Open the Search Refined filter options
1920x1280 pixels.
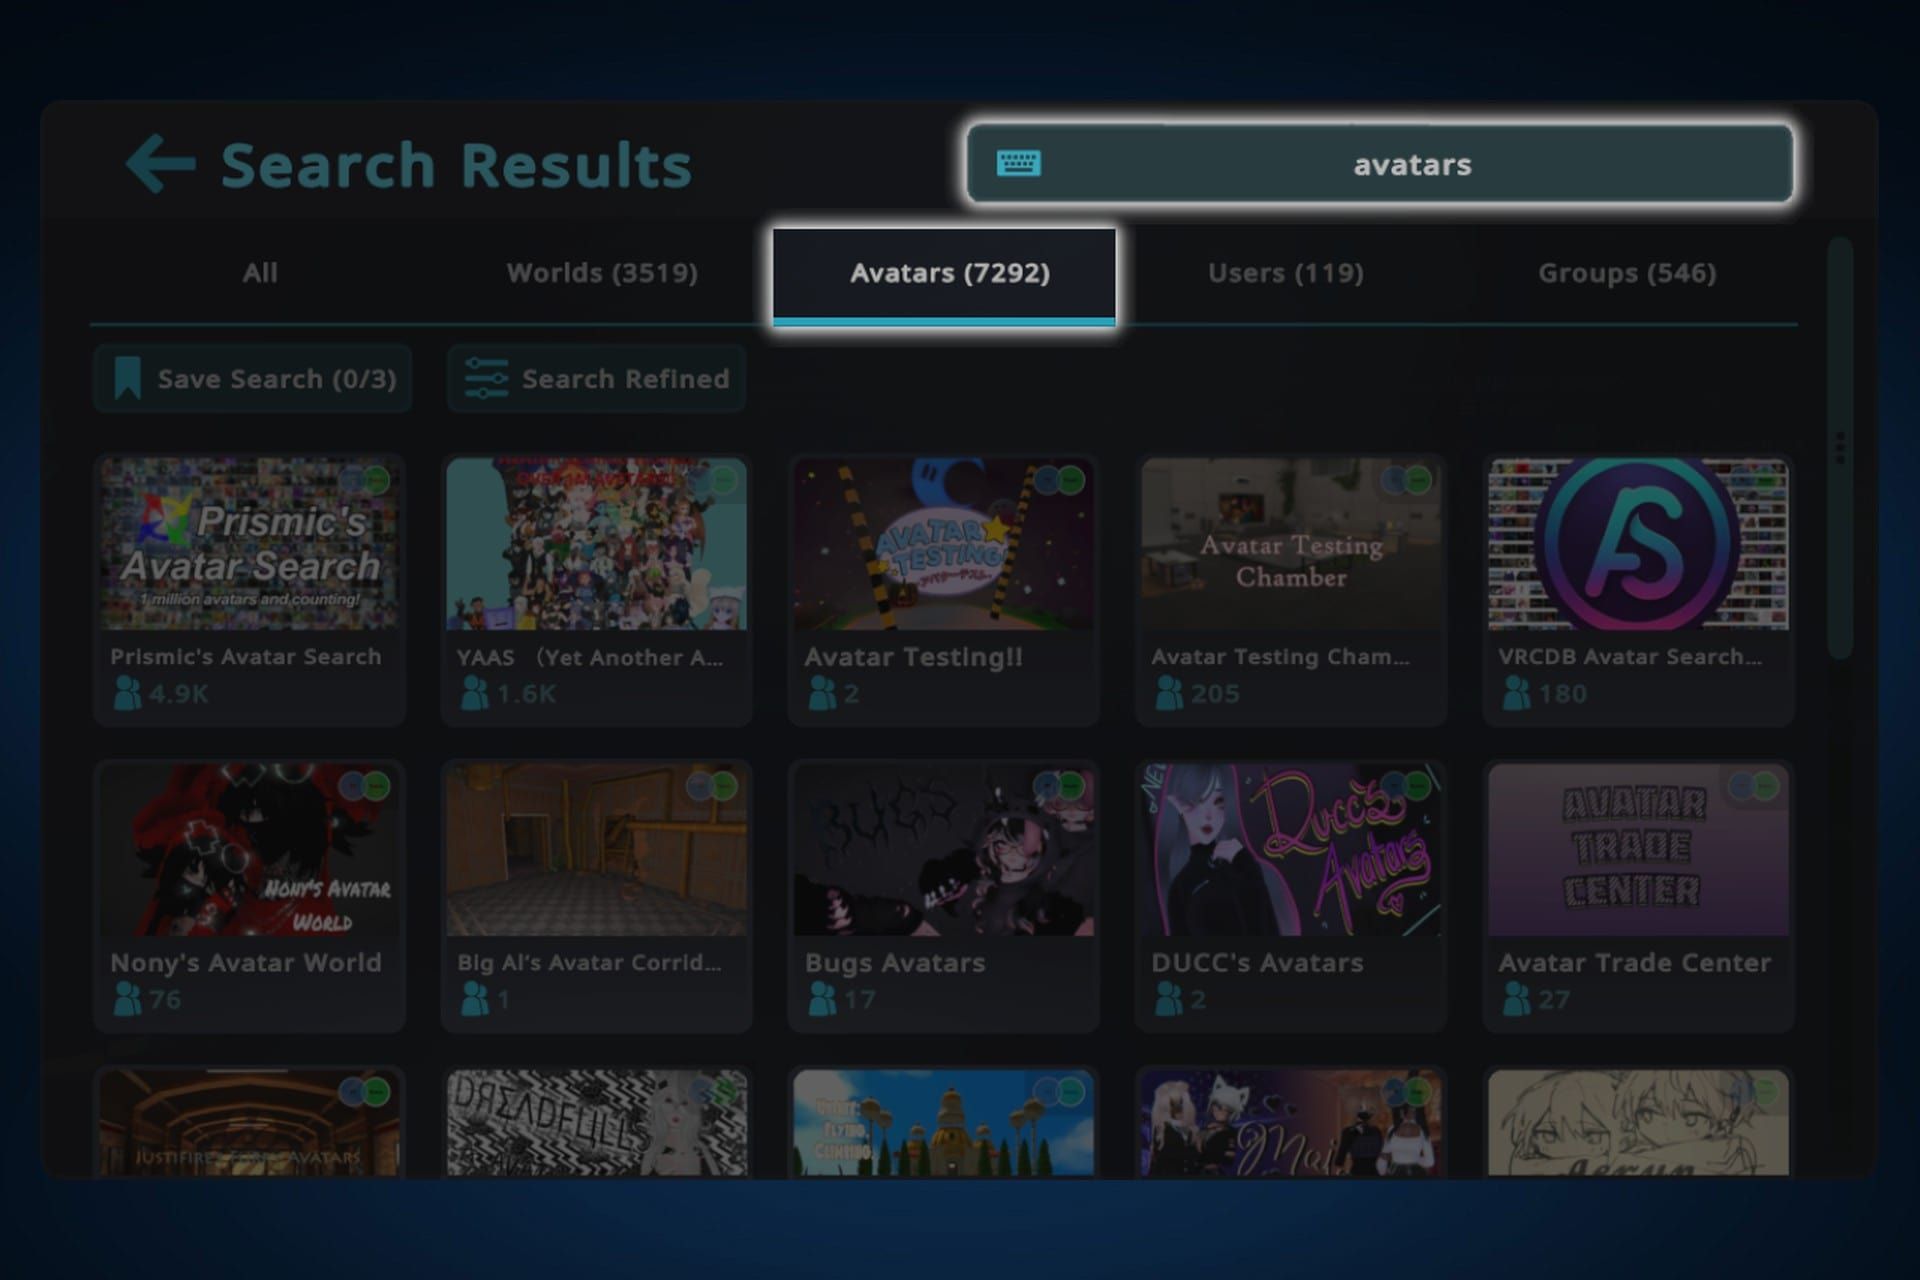(x=596, y=379)
